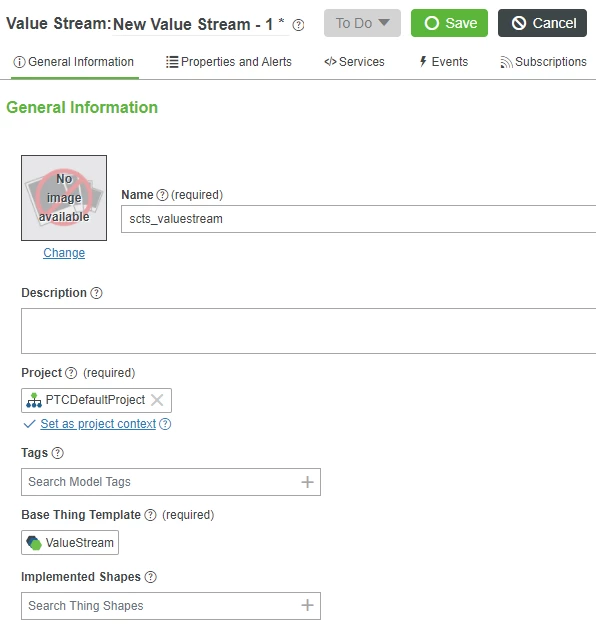
Task: Click the checkmark before Set as project context
Action: [30, 424]
